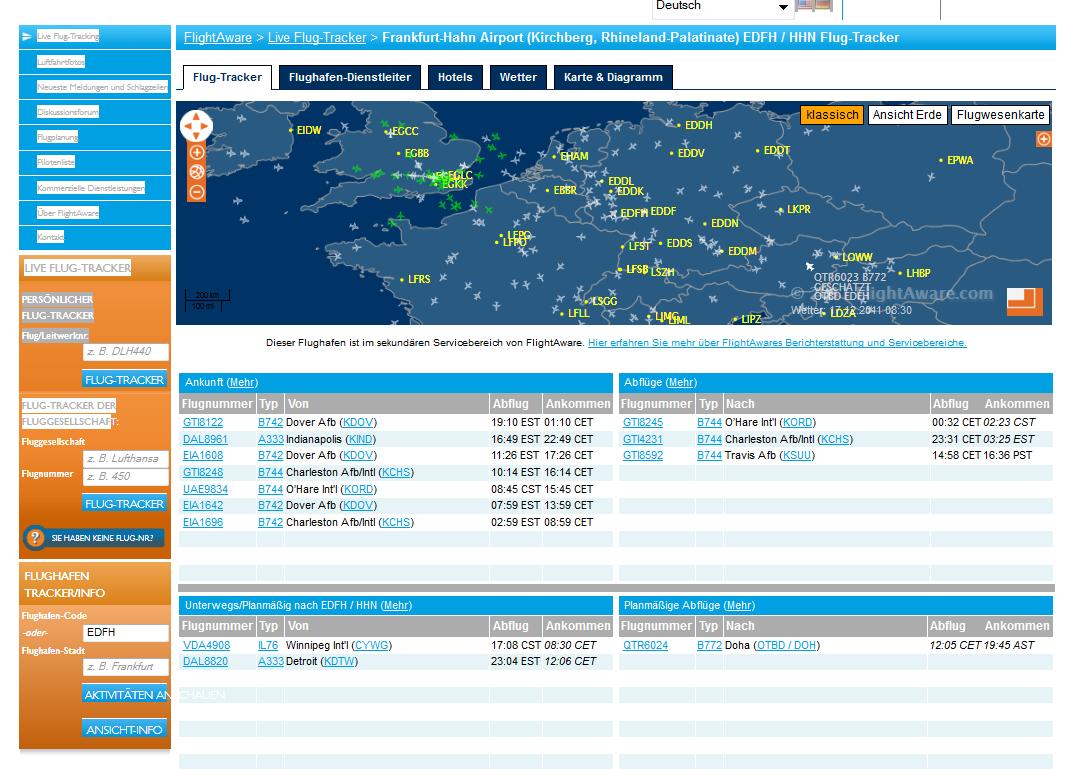Image resolution: width=1069 pixels, height=769 pixels.
Task: Click the globe world-view map icon
Action: pos(197,172)
